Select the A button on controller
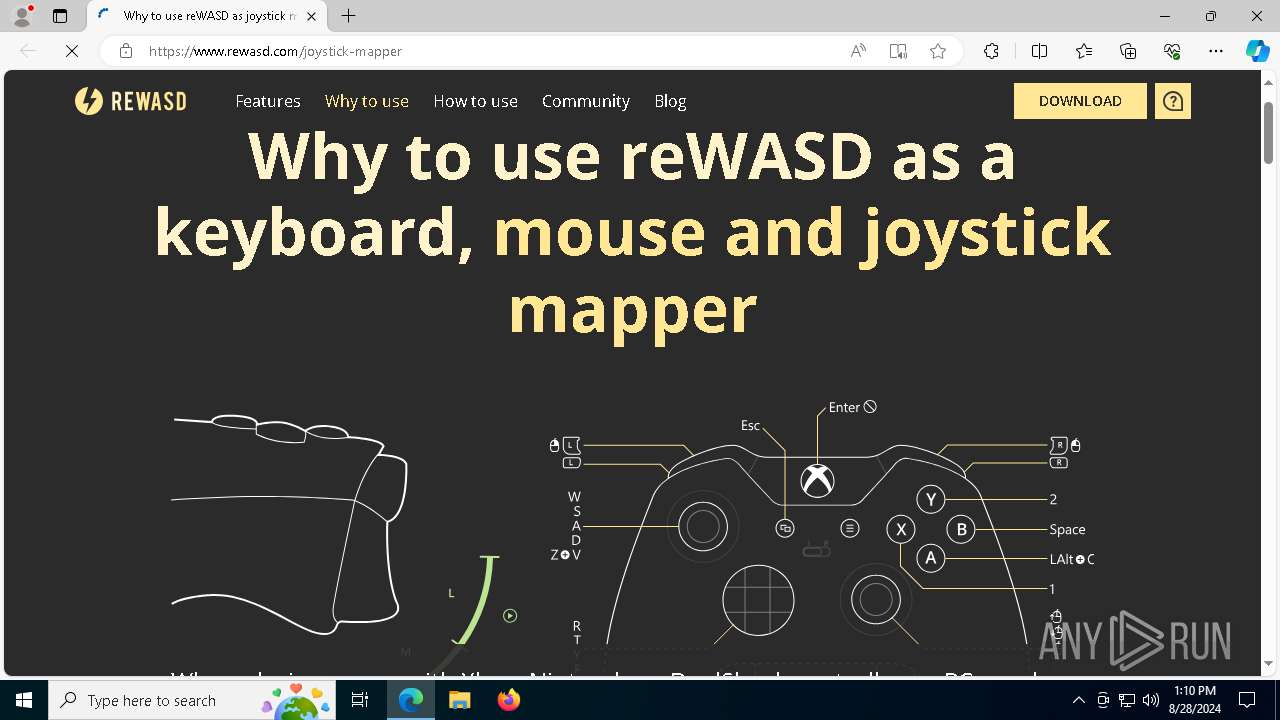The image size is (1280, 720). [931, 558]
